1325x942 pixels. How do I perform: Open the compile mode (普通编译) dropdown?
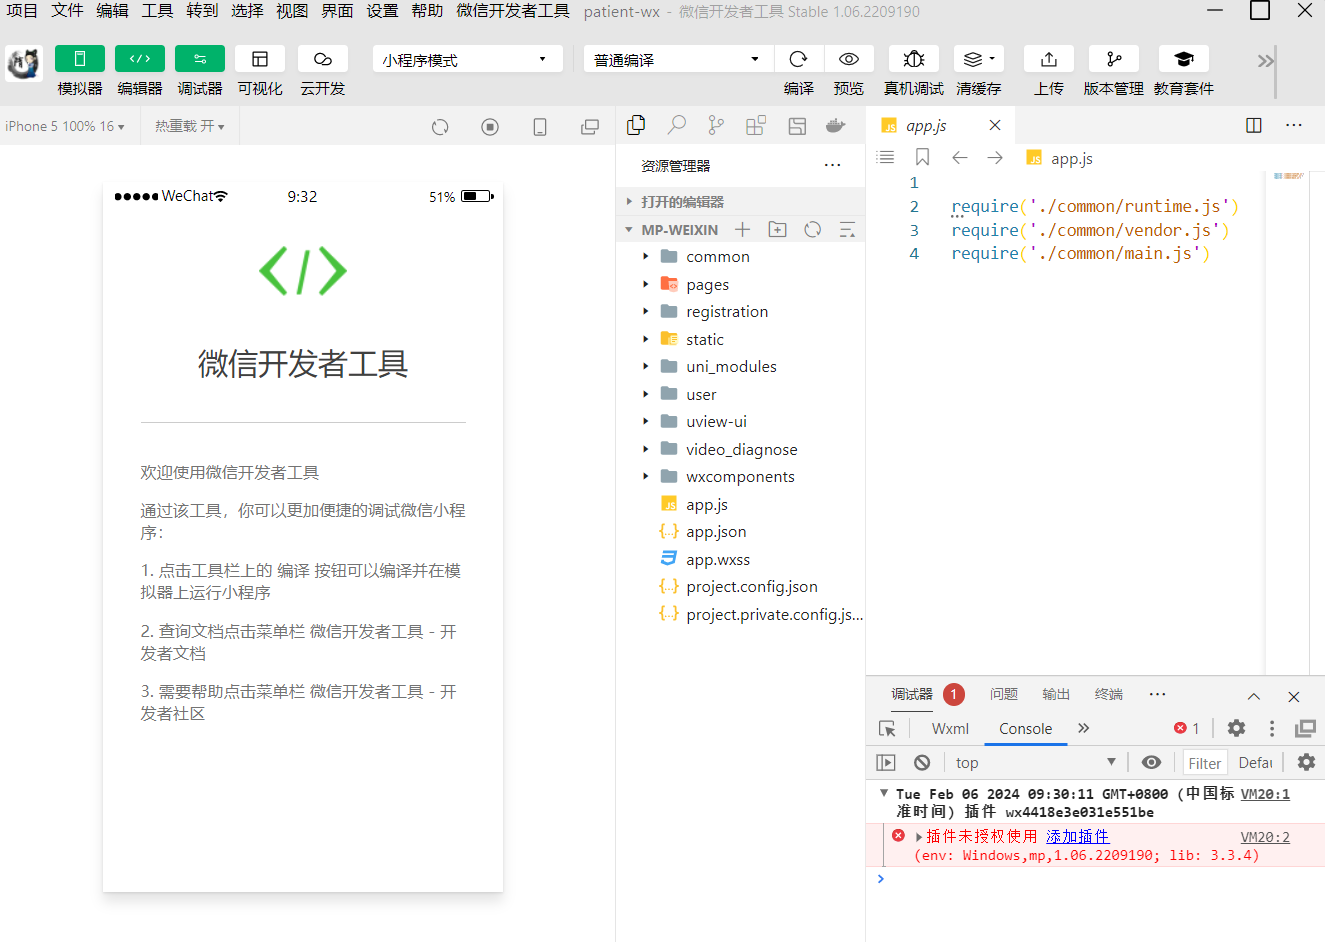coord(678,59)
